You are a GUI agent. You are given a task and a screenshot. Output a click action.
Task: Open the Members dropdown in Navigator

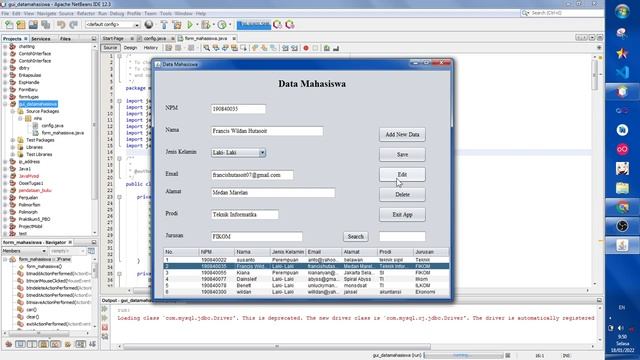point(24,251)
